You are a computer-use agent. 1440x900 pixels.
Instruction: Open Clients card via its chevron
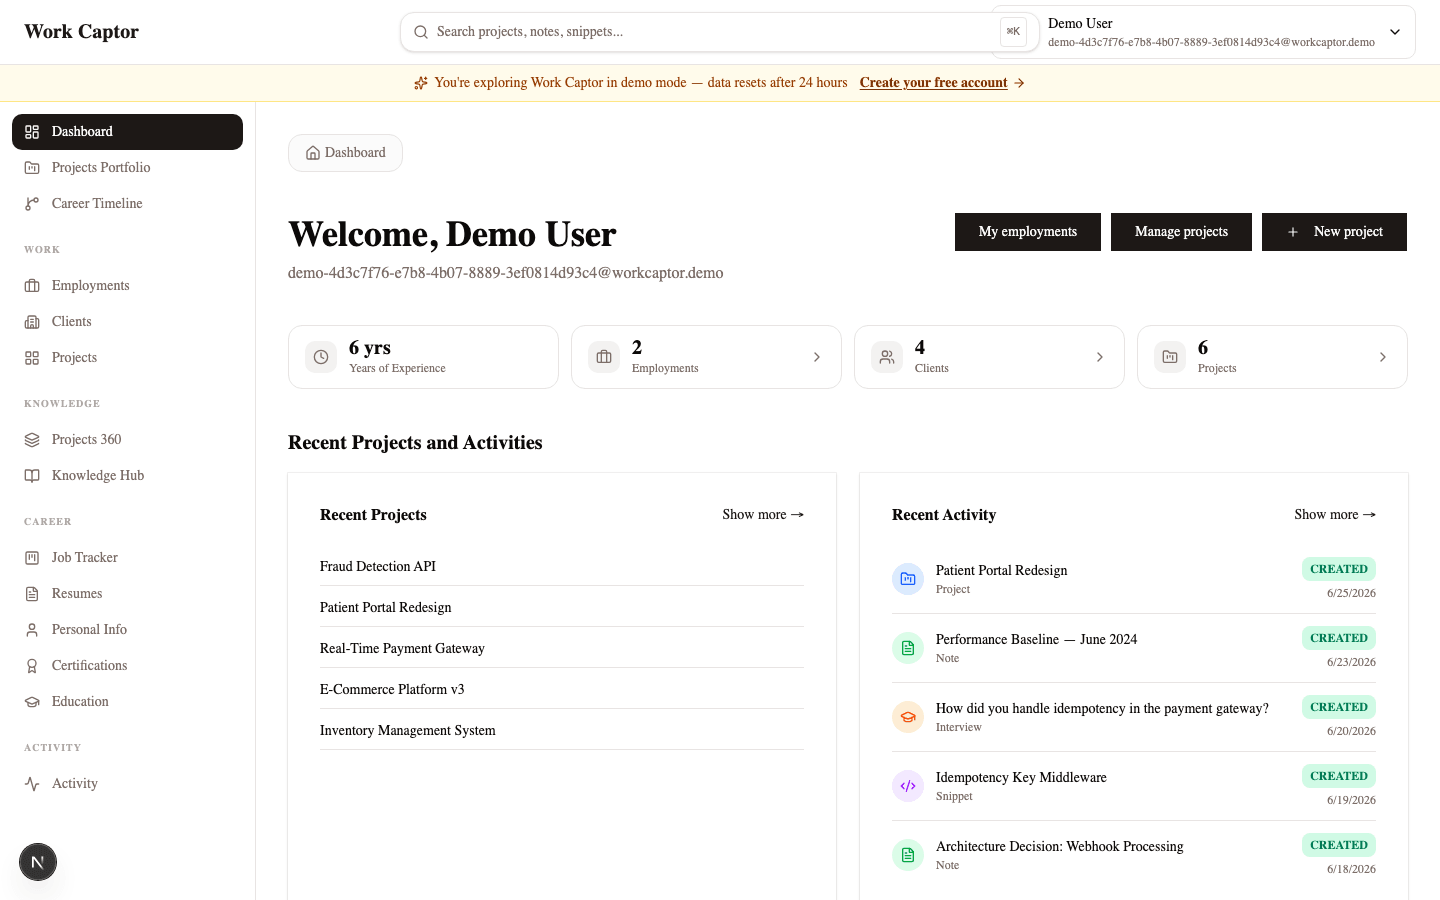tap(1100, 357)
